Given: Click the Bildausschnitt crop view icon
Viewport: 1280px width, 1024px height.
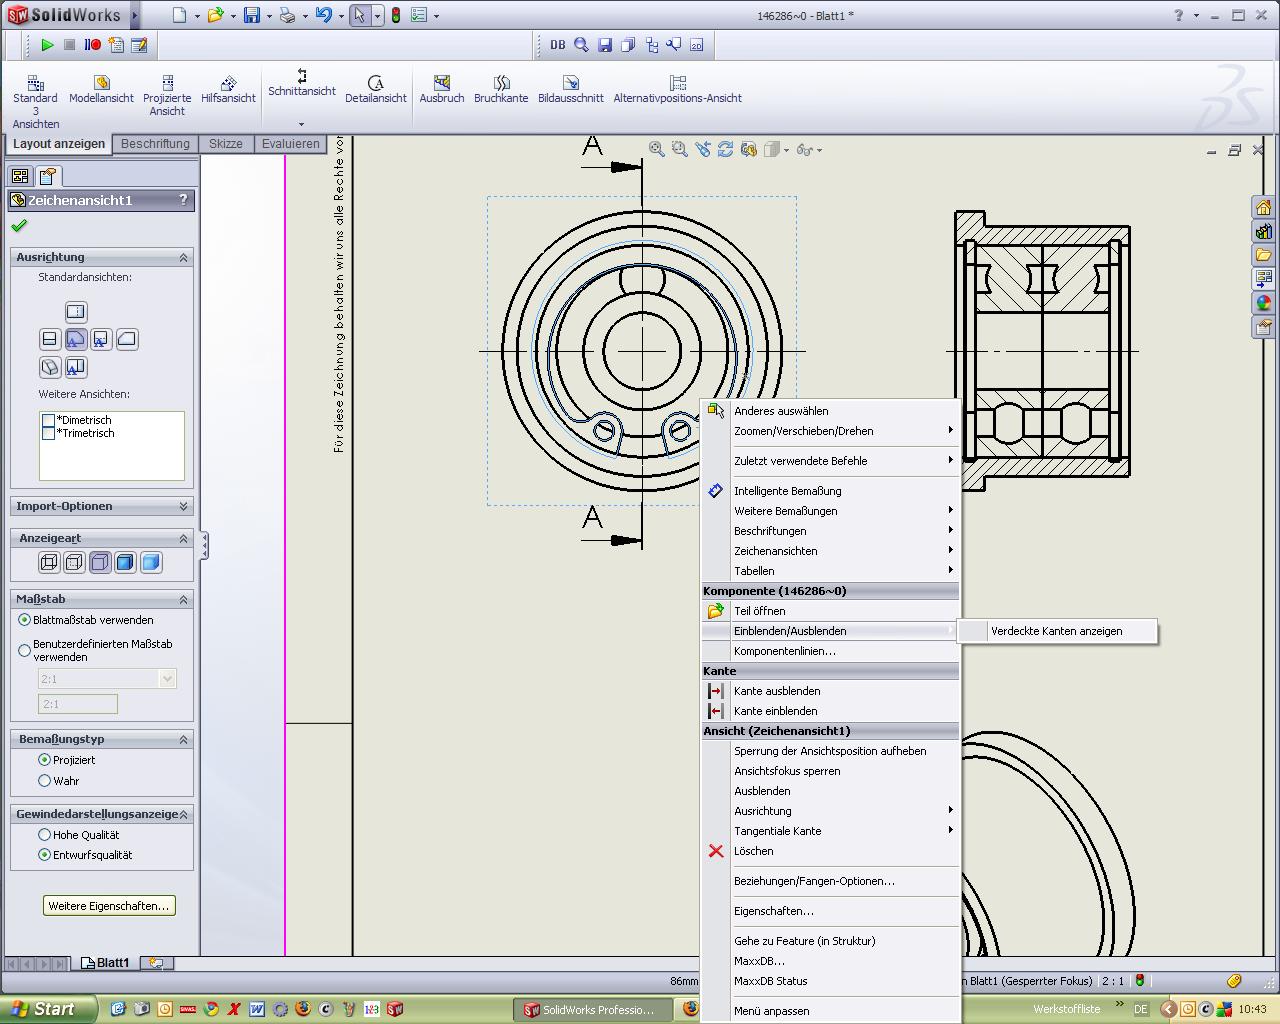Looking at the screenshot, I should click(x=570, y=89).
